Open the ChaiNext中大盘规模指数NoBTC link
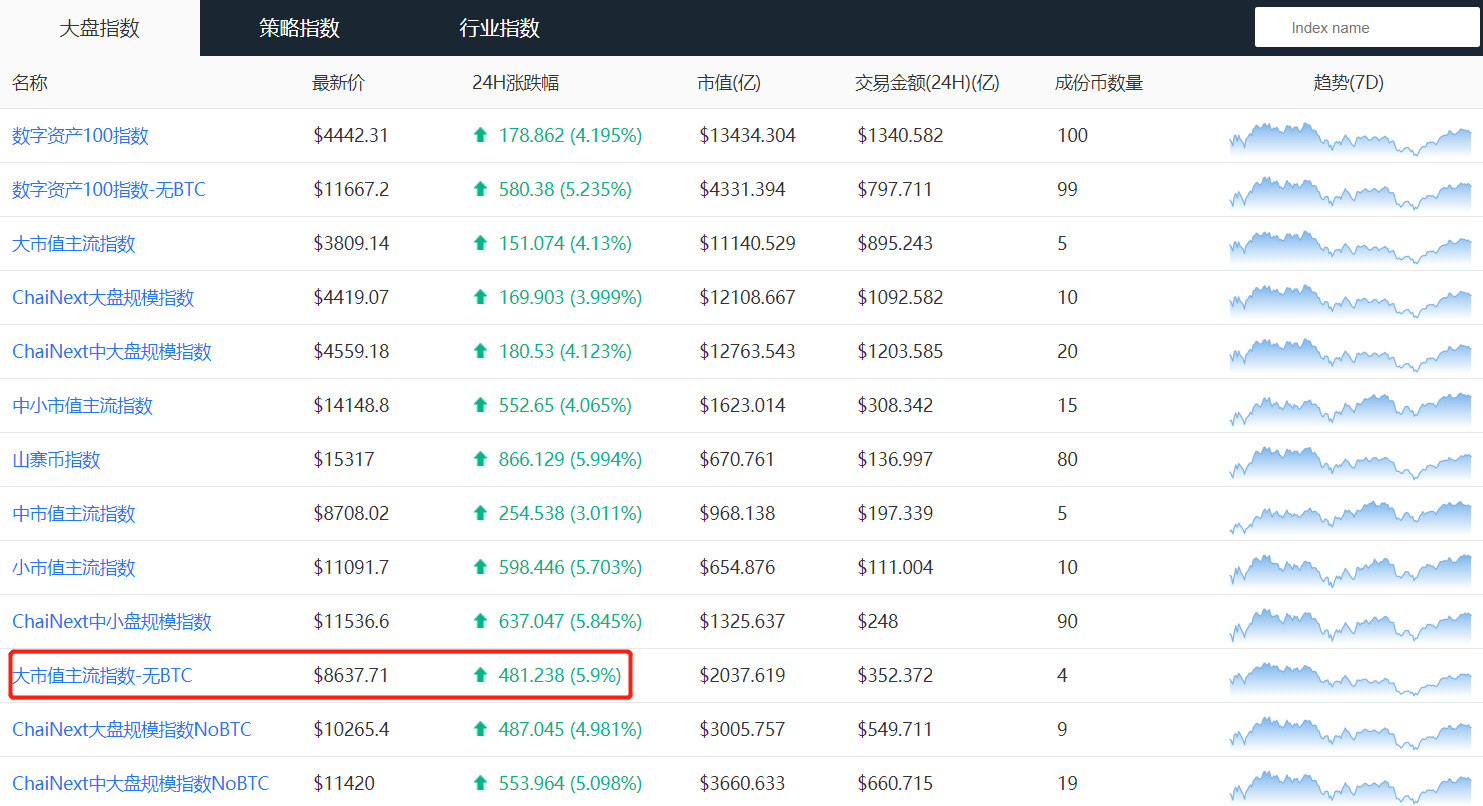1483x806 pixels. [141, 784]
